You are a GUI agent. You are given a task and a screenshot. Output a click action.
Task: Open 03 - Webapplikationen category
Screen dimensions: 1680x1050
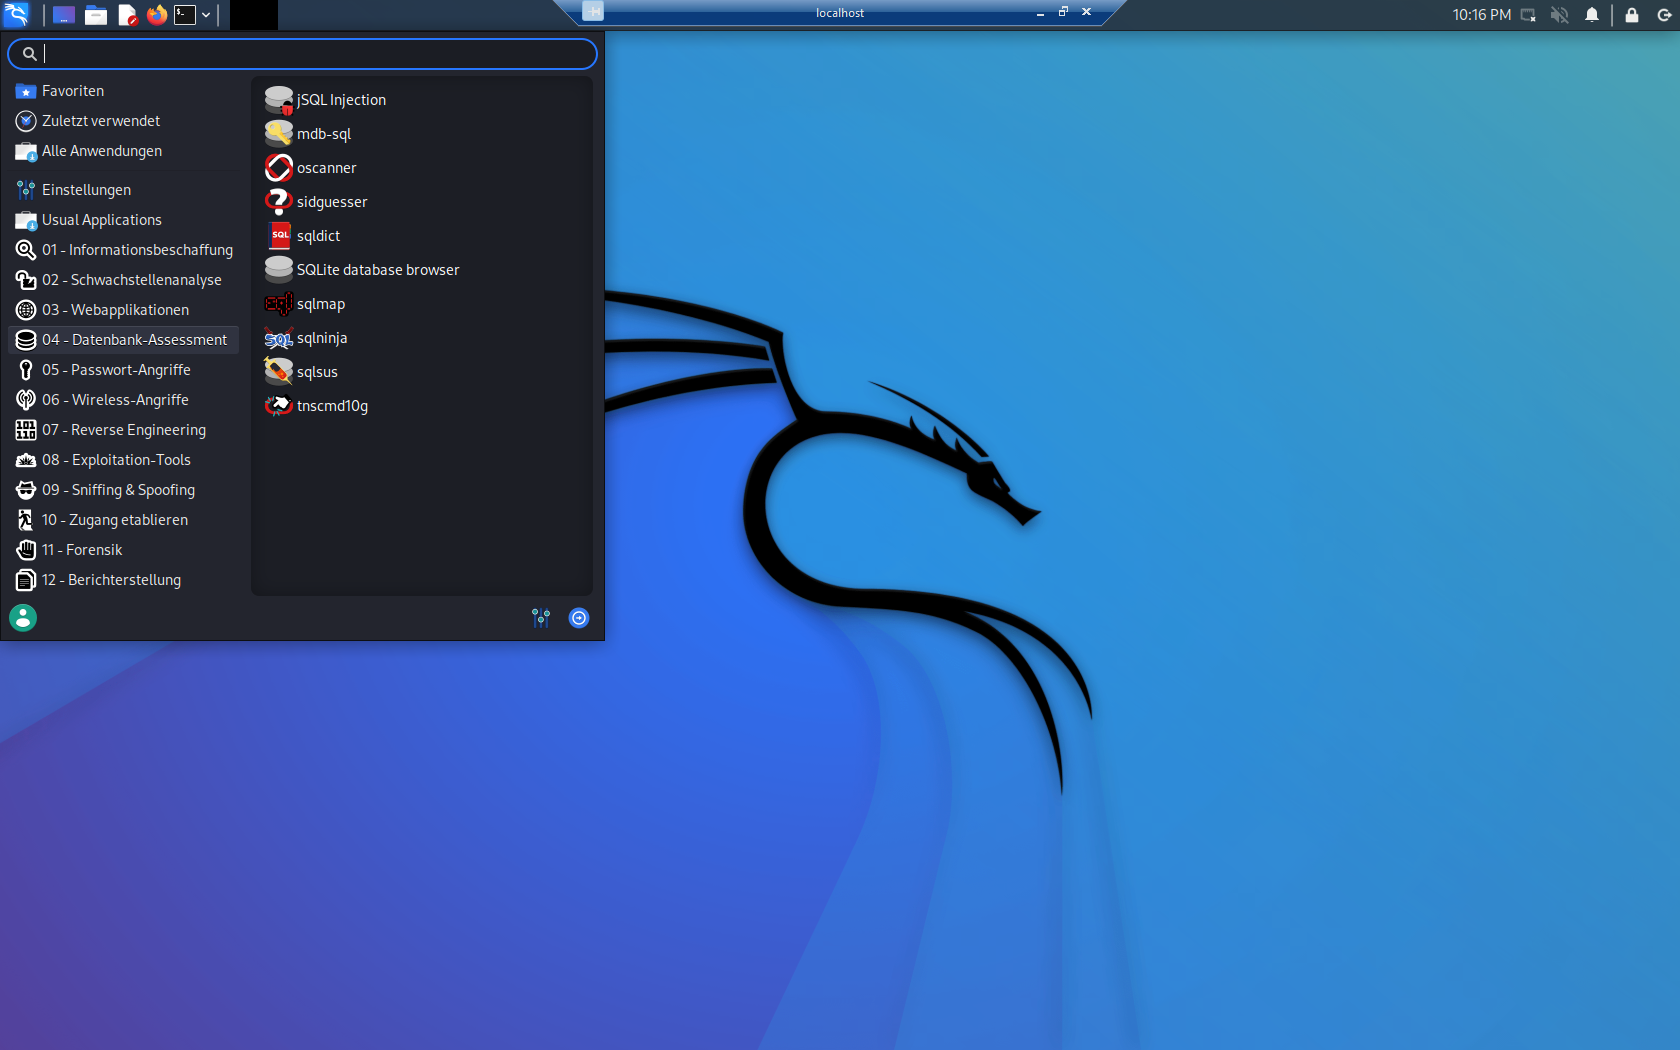(x=124, y=310)
